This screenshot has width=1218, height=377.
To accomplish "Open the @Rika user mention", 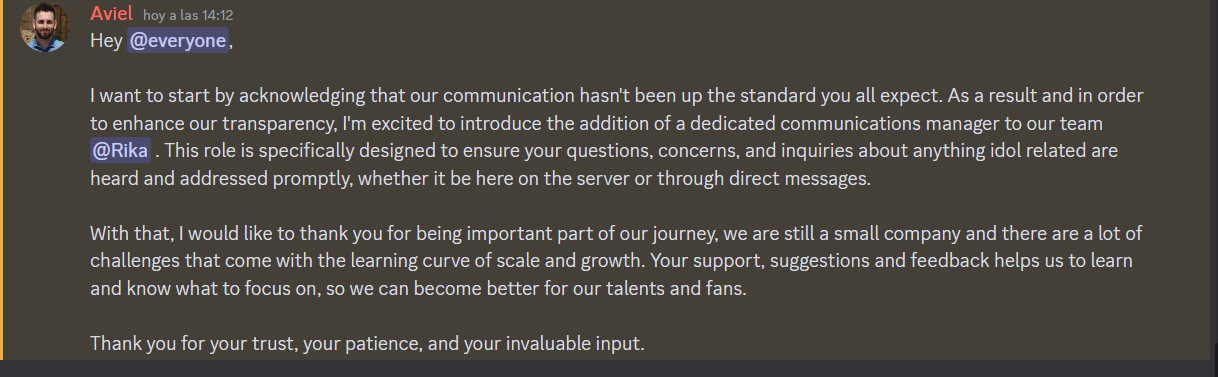I will point(121,151).
